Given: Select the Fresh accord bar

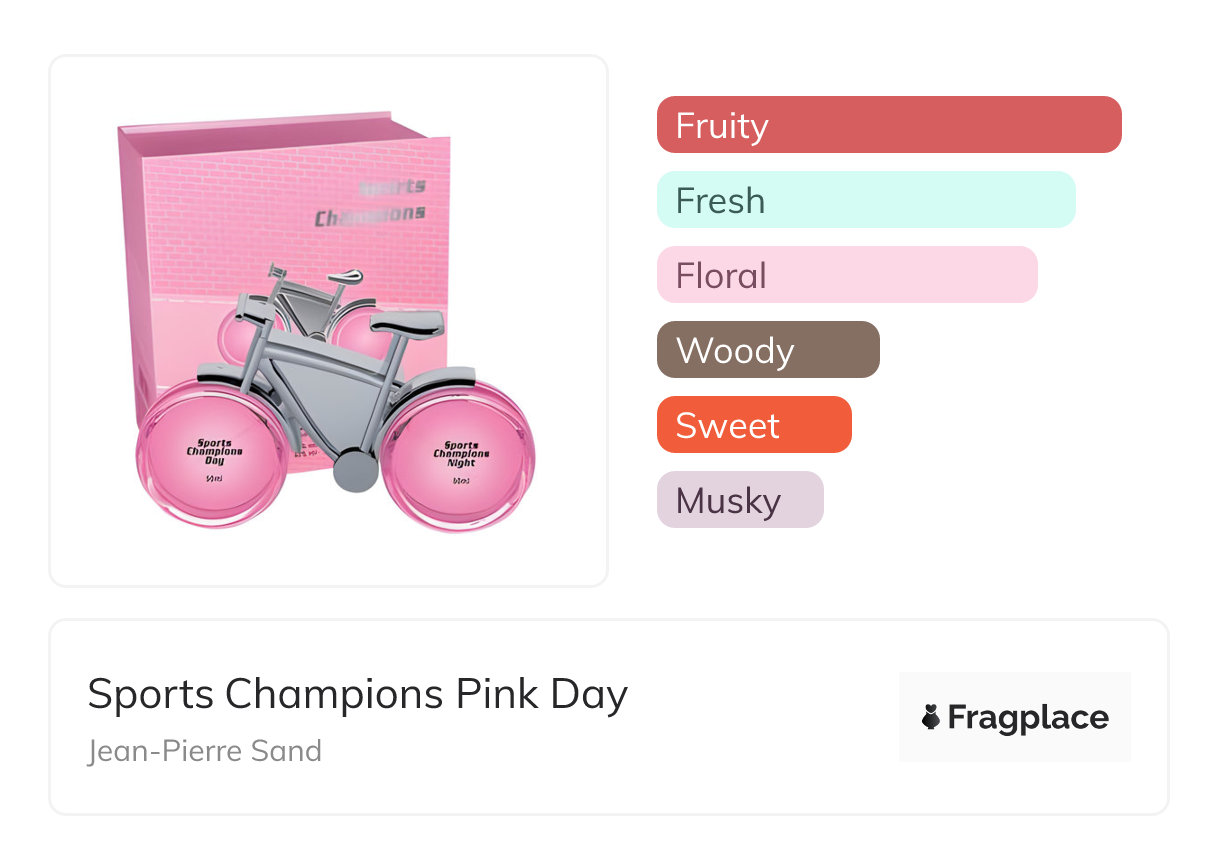Looking at the screenshot, I should 865,200.
